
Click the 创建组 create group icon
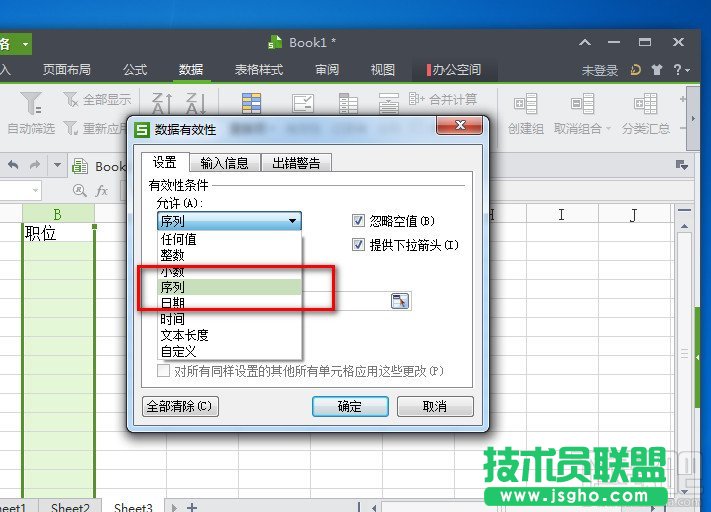526,103
